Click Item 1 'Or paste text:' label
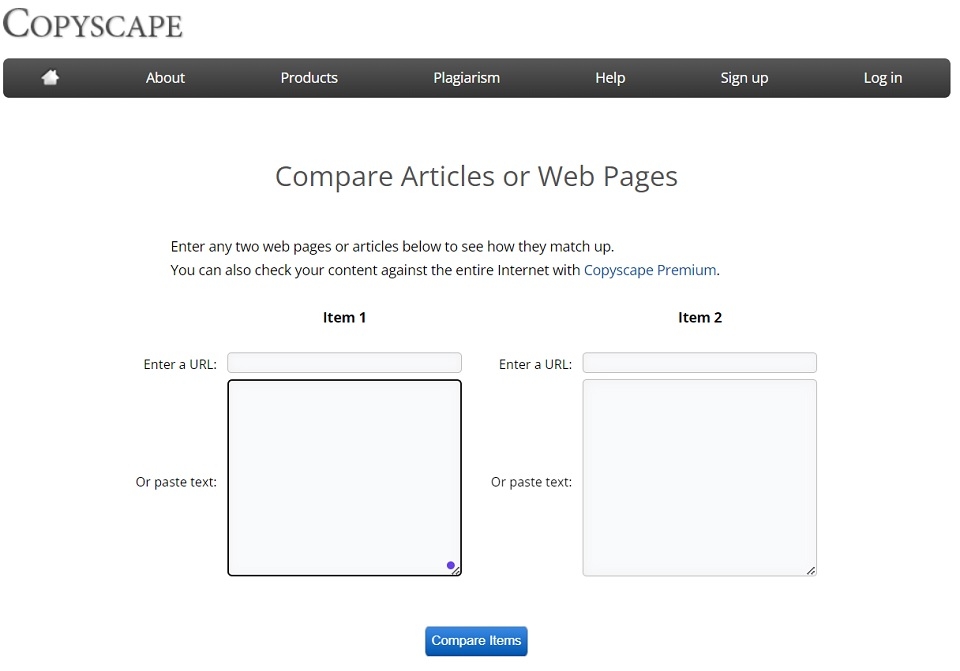Screen dimensions: 960x671 coord(176,482)
